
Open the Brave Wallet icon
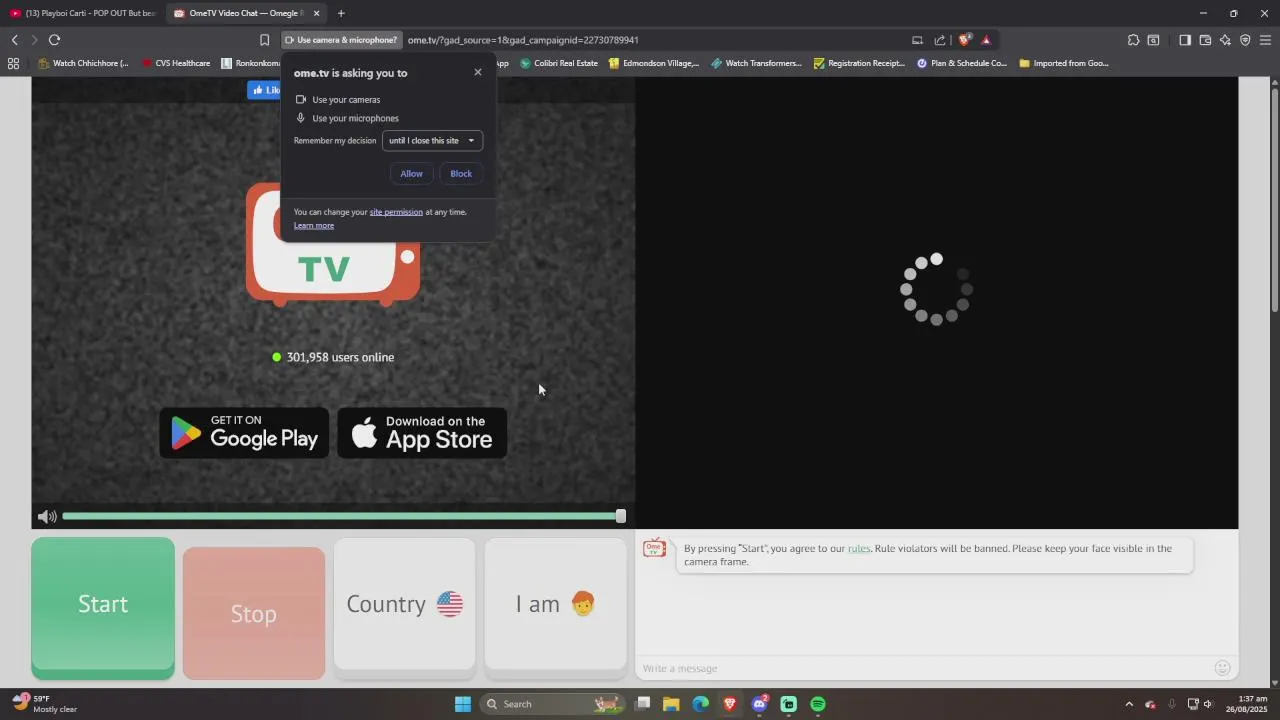1205,40
